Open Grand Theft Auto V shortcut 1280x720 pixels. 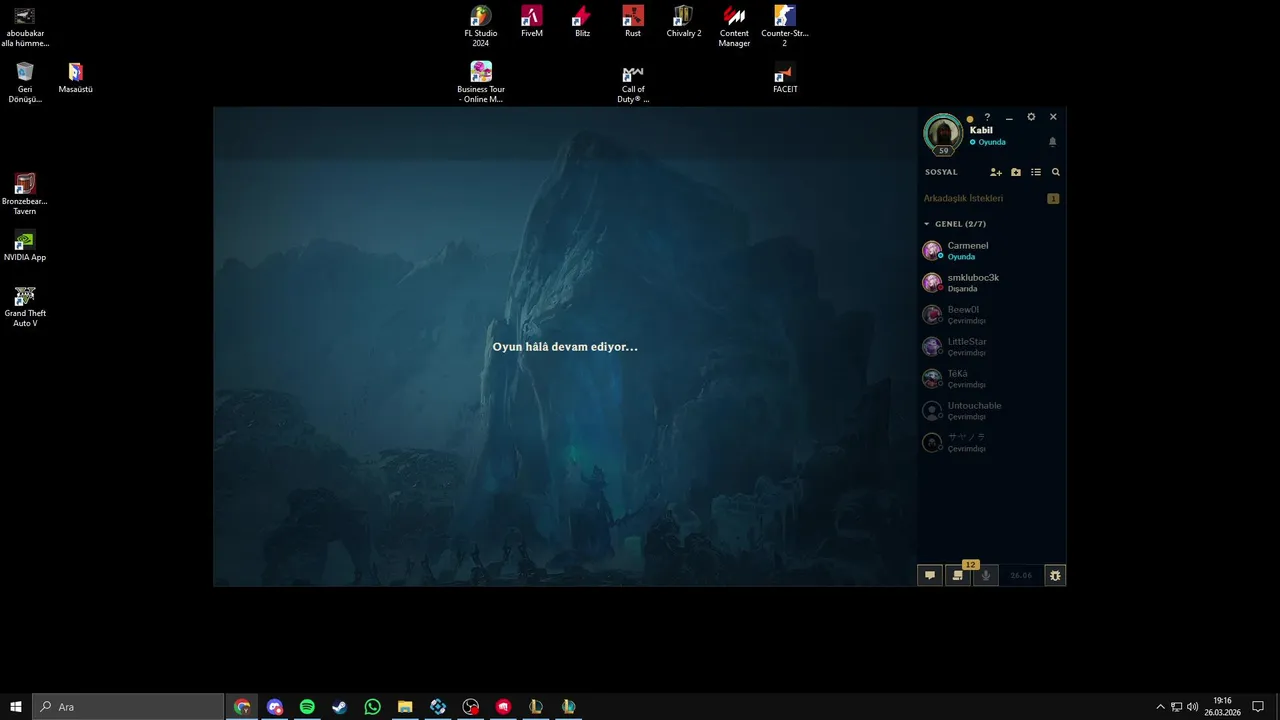click(25, 306)
